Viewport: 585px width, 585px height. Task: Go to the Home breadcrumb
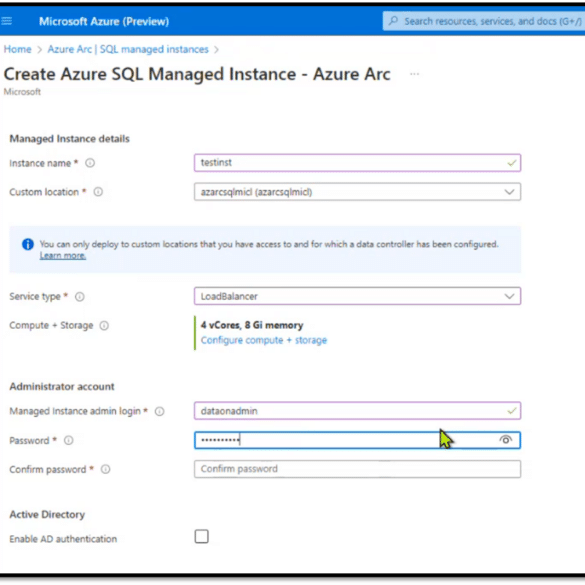click(x=18, y=49)
